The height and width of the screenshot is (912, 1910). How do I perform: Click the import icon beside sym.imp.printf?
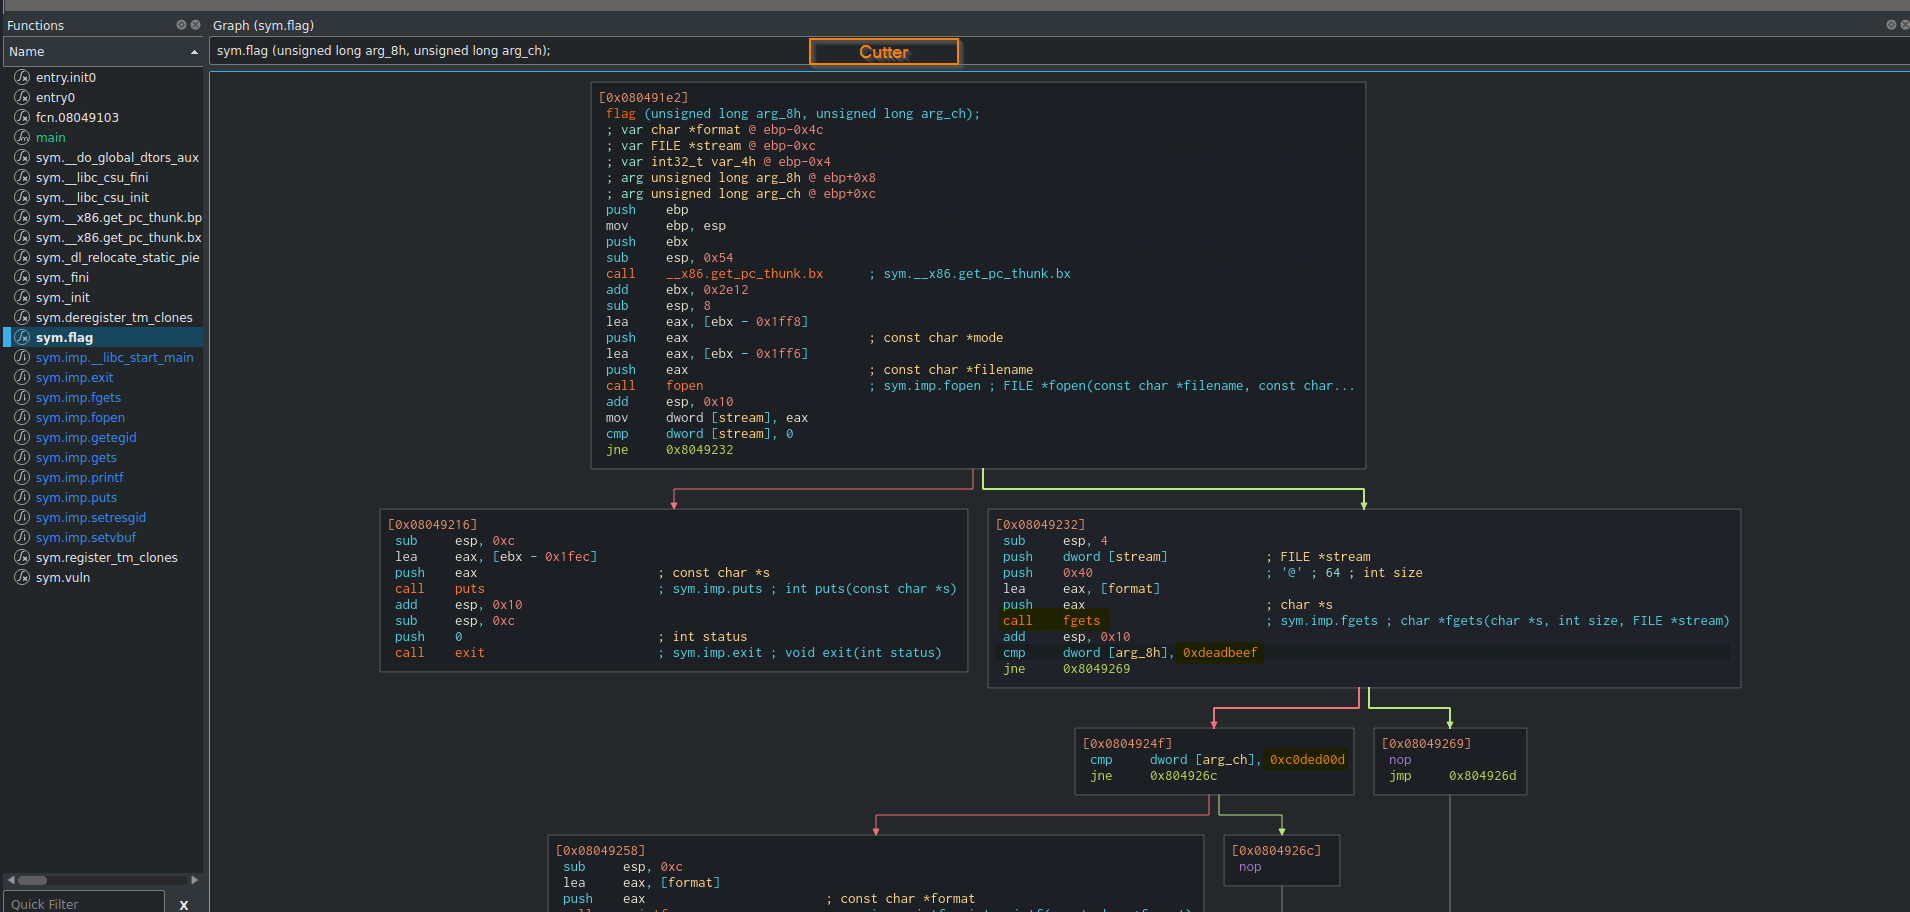coord(22,477)
